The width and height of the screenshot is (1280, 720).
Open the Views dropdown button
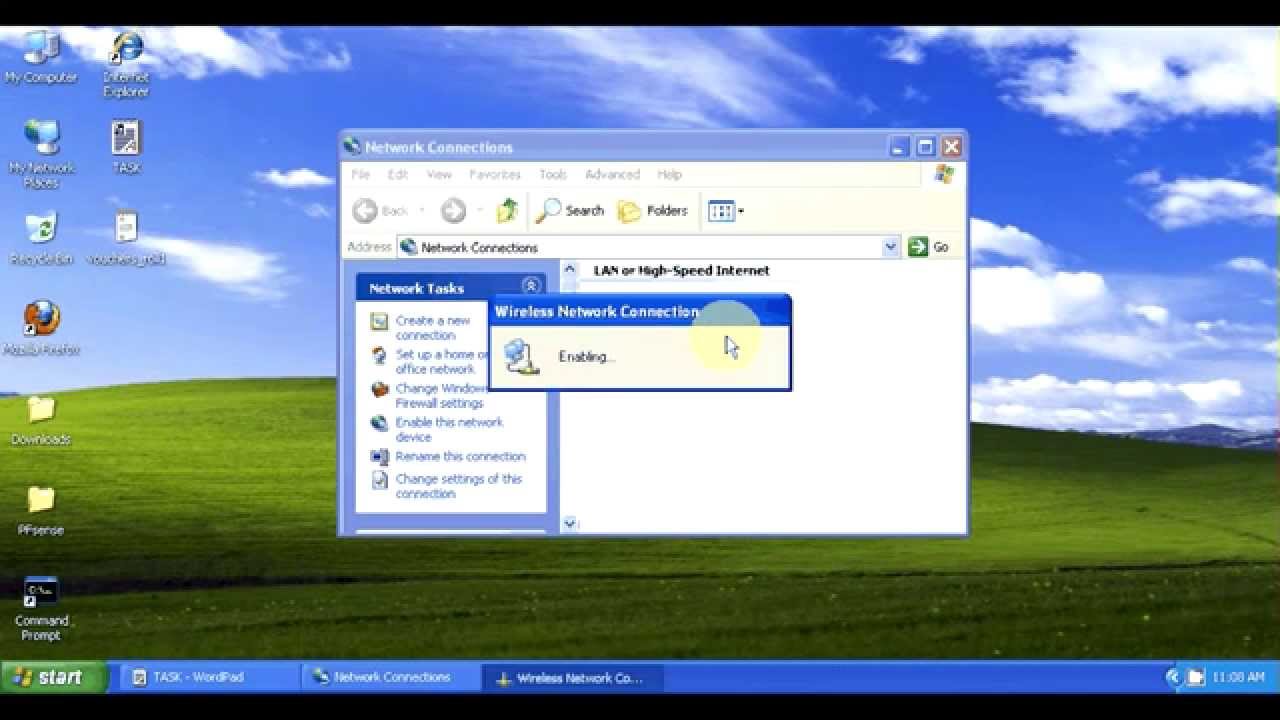click(726, 210)
